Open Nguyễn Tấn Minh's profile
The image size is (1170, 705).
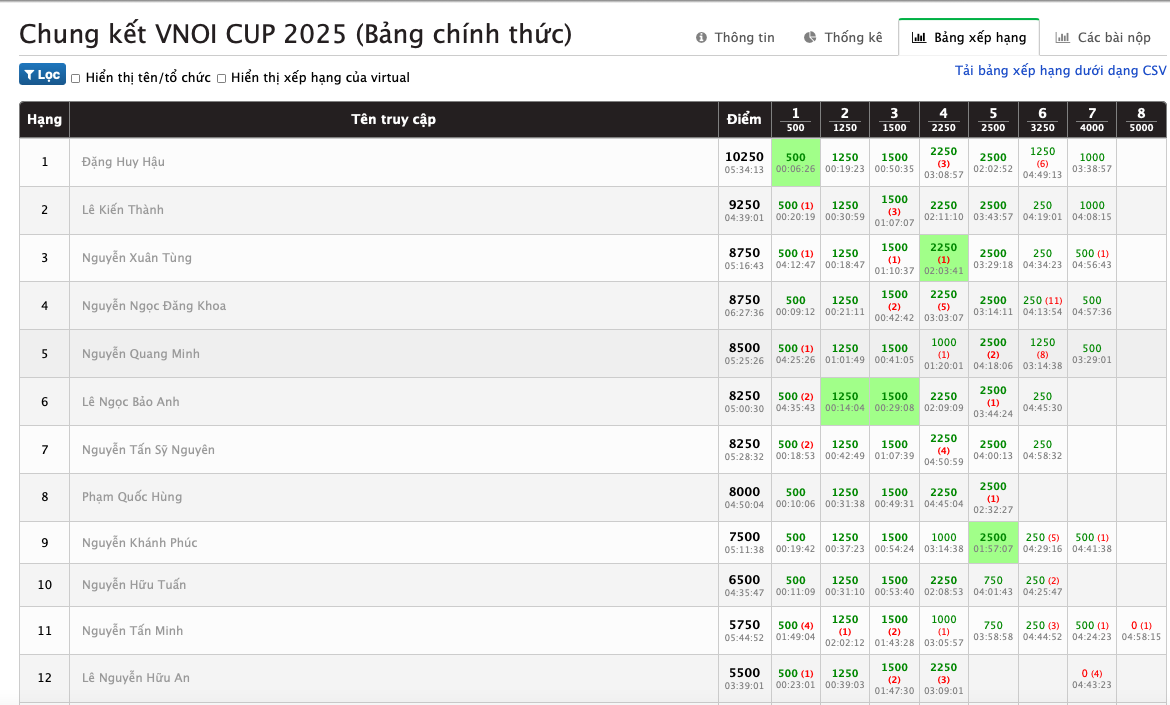132,631
